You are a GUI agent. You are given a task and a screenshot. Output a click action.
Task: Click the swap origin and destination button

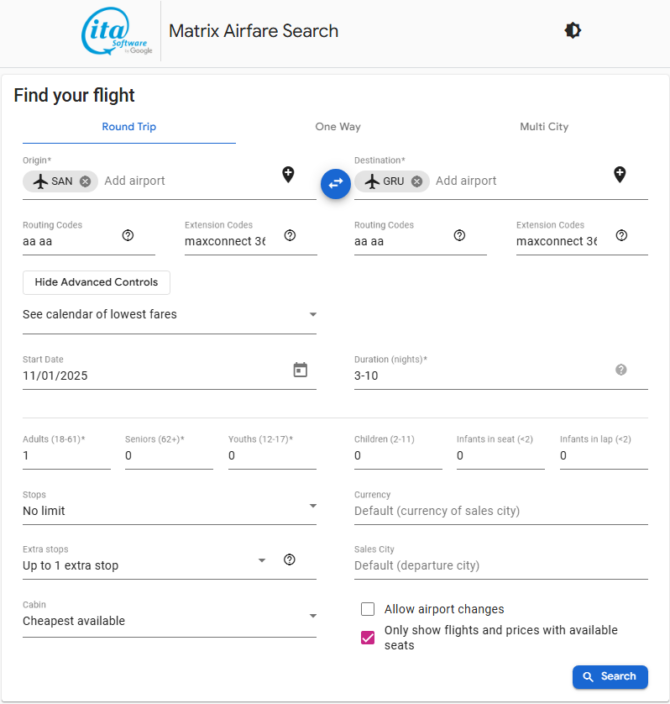tap(335, 183)
